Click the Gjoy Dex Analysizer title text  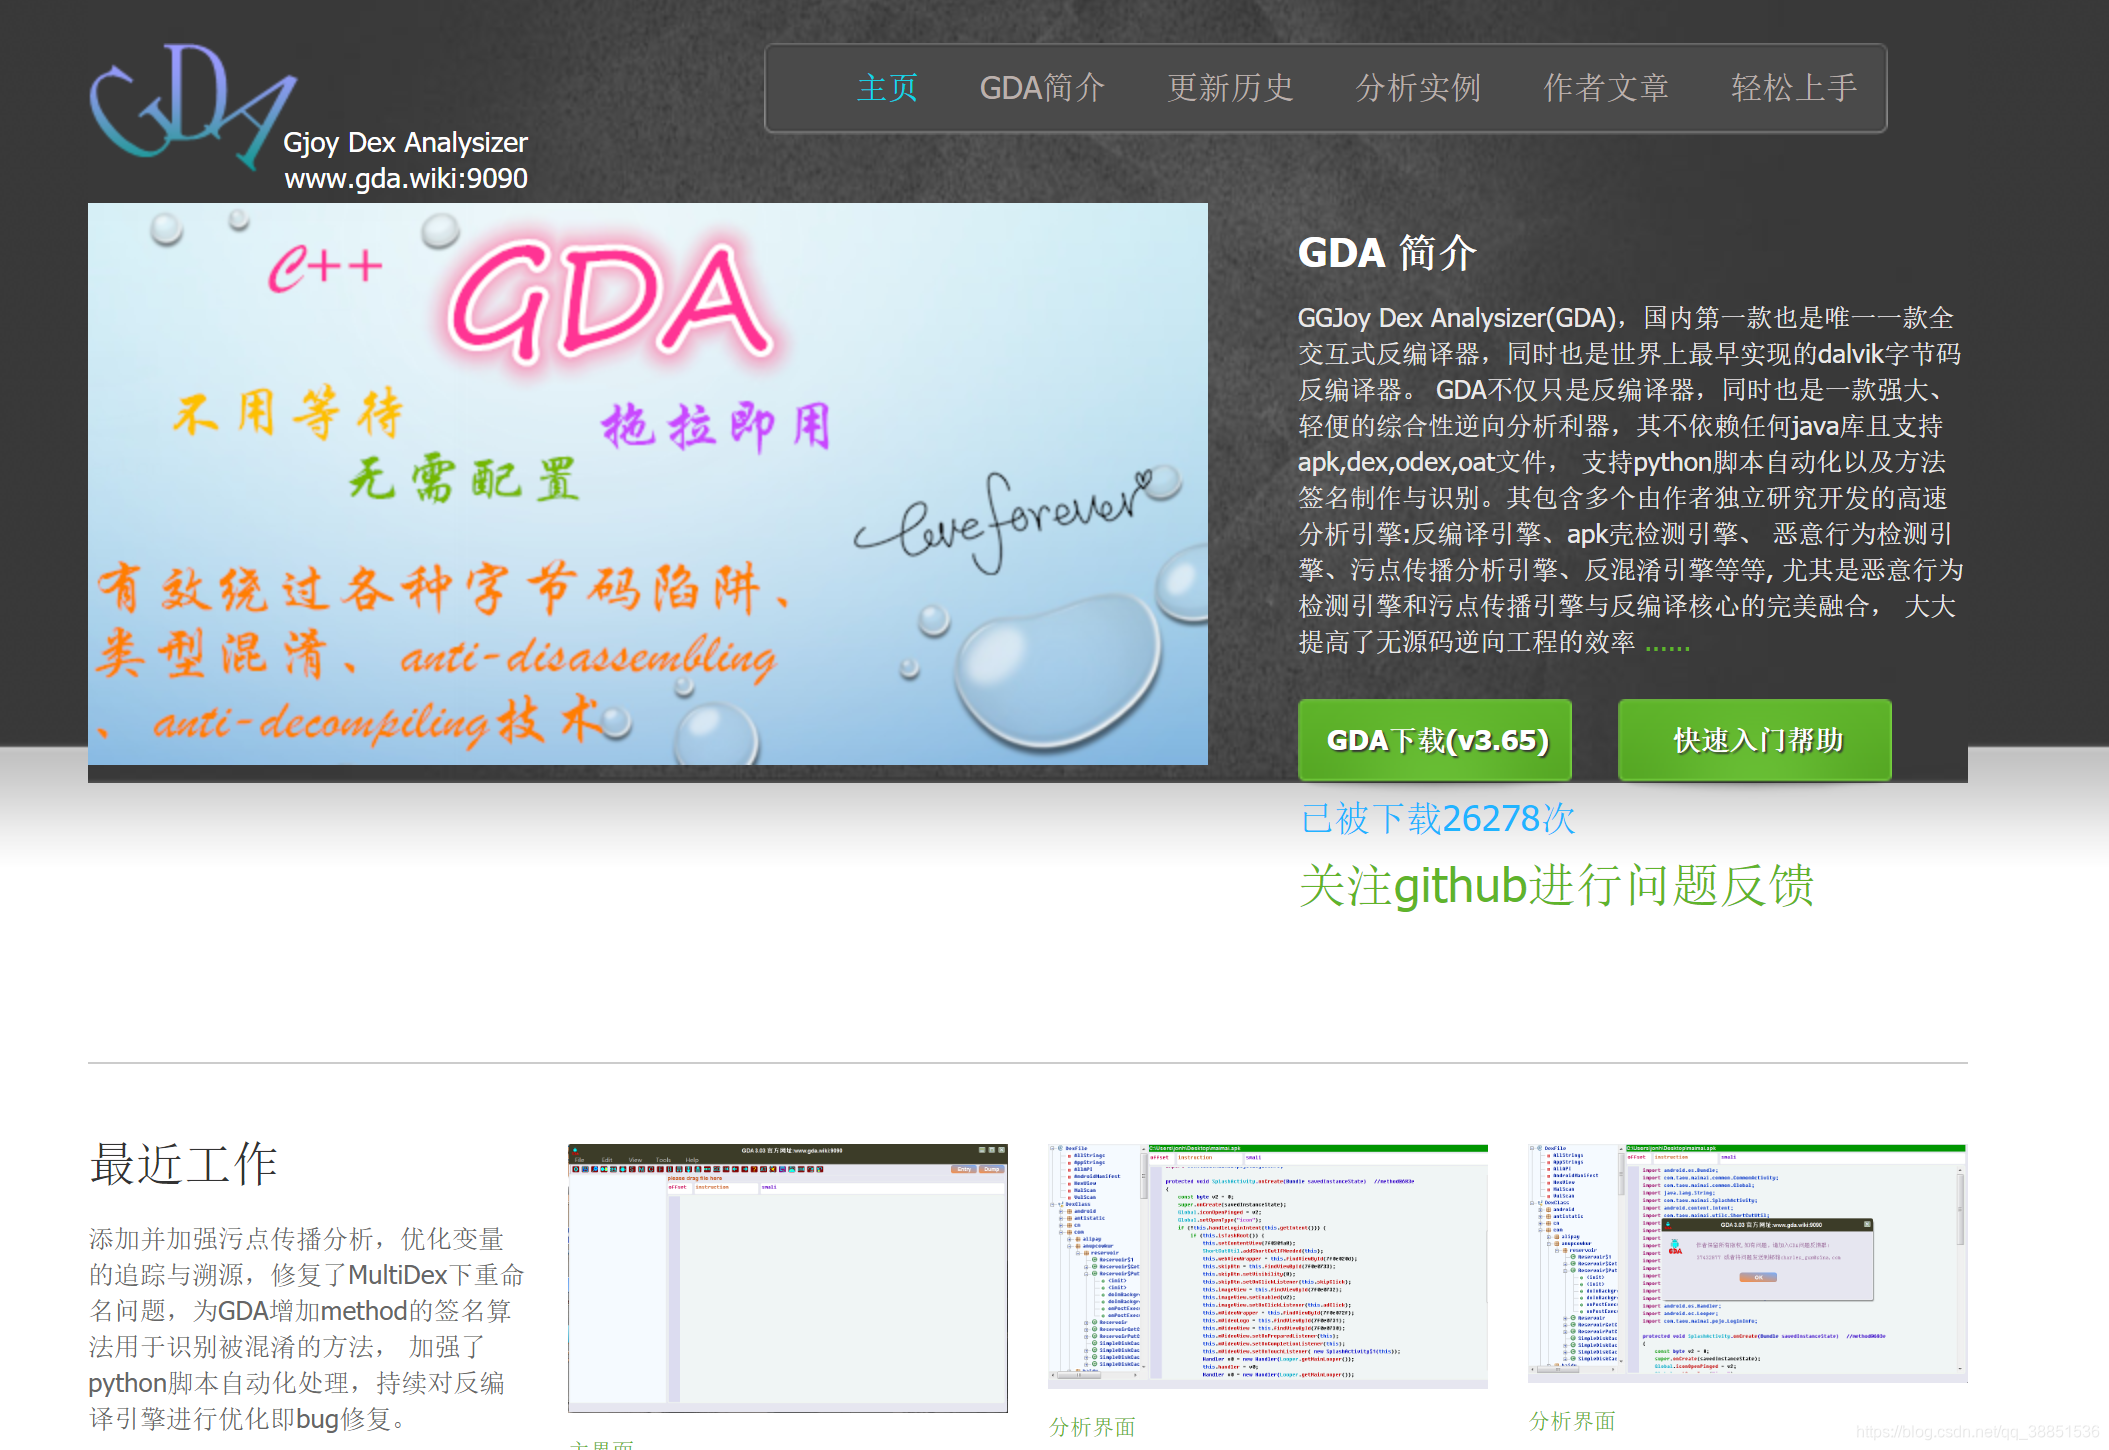[405, 143]
